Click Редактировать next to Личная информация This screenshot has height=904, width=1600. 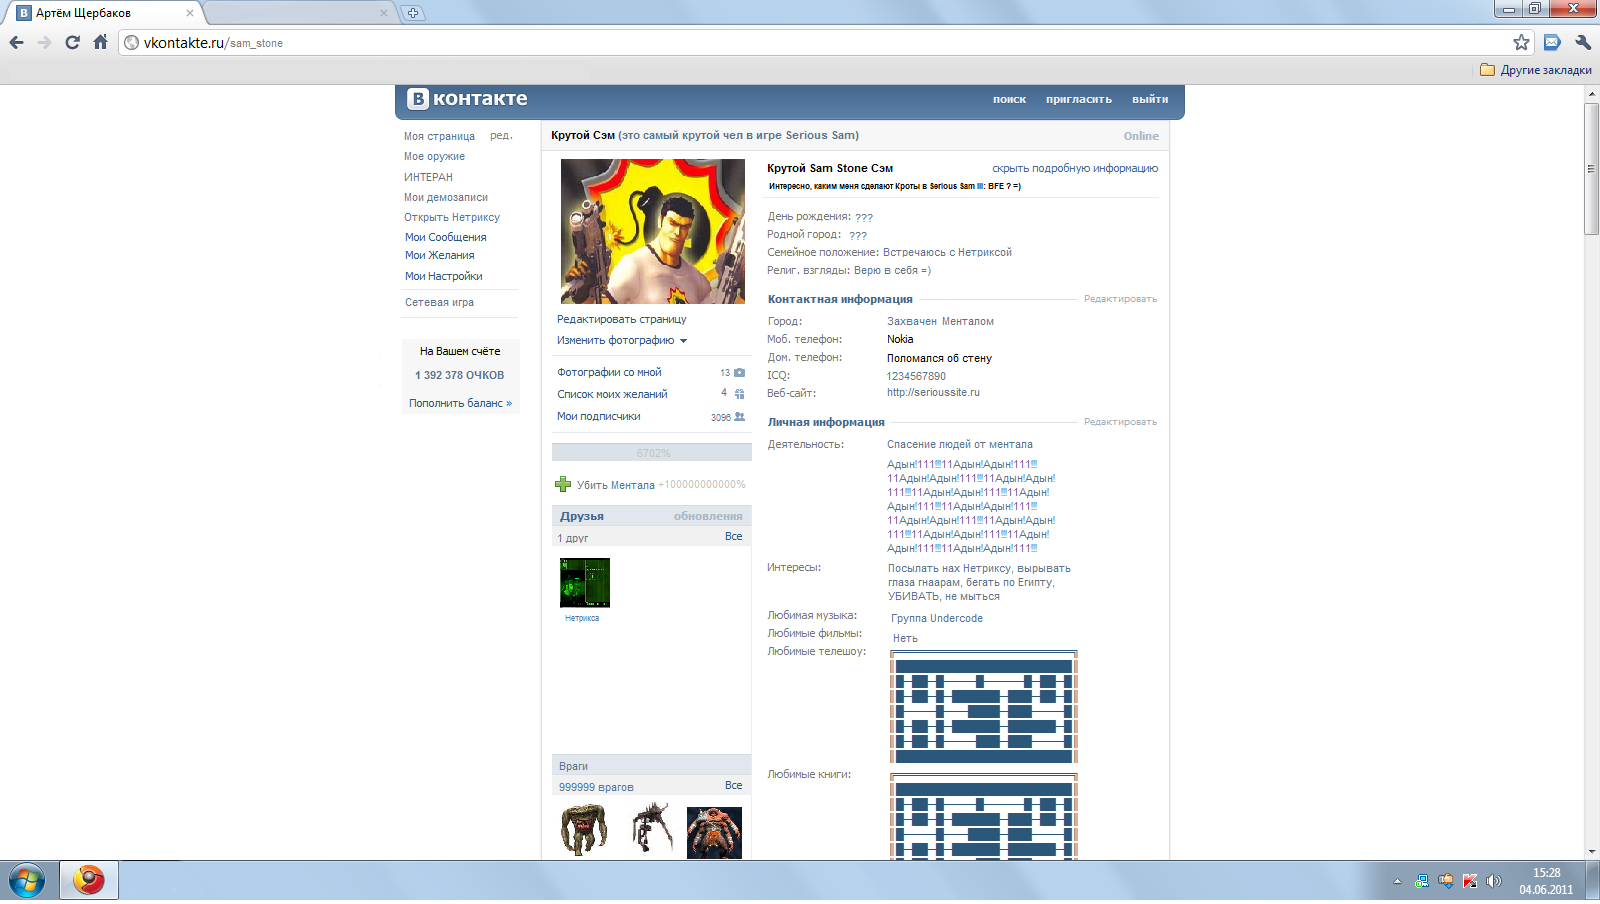(x=1120, y=422)
